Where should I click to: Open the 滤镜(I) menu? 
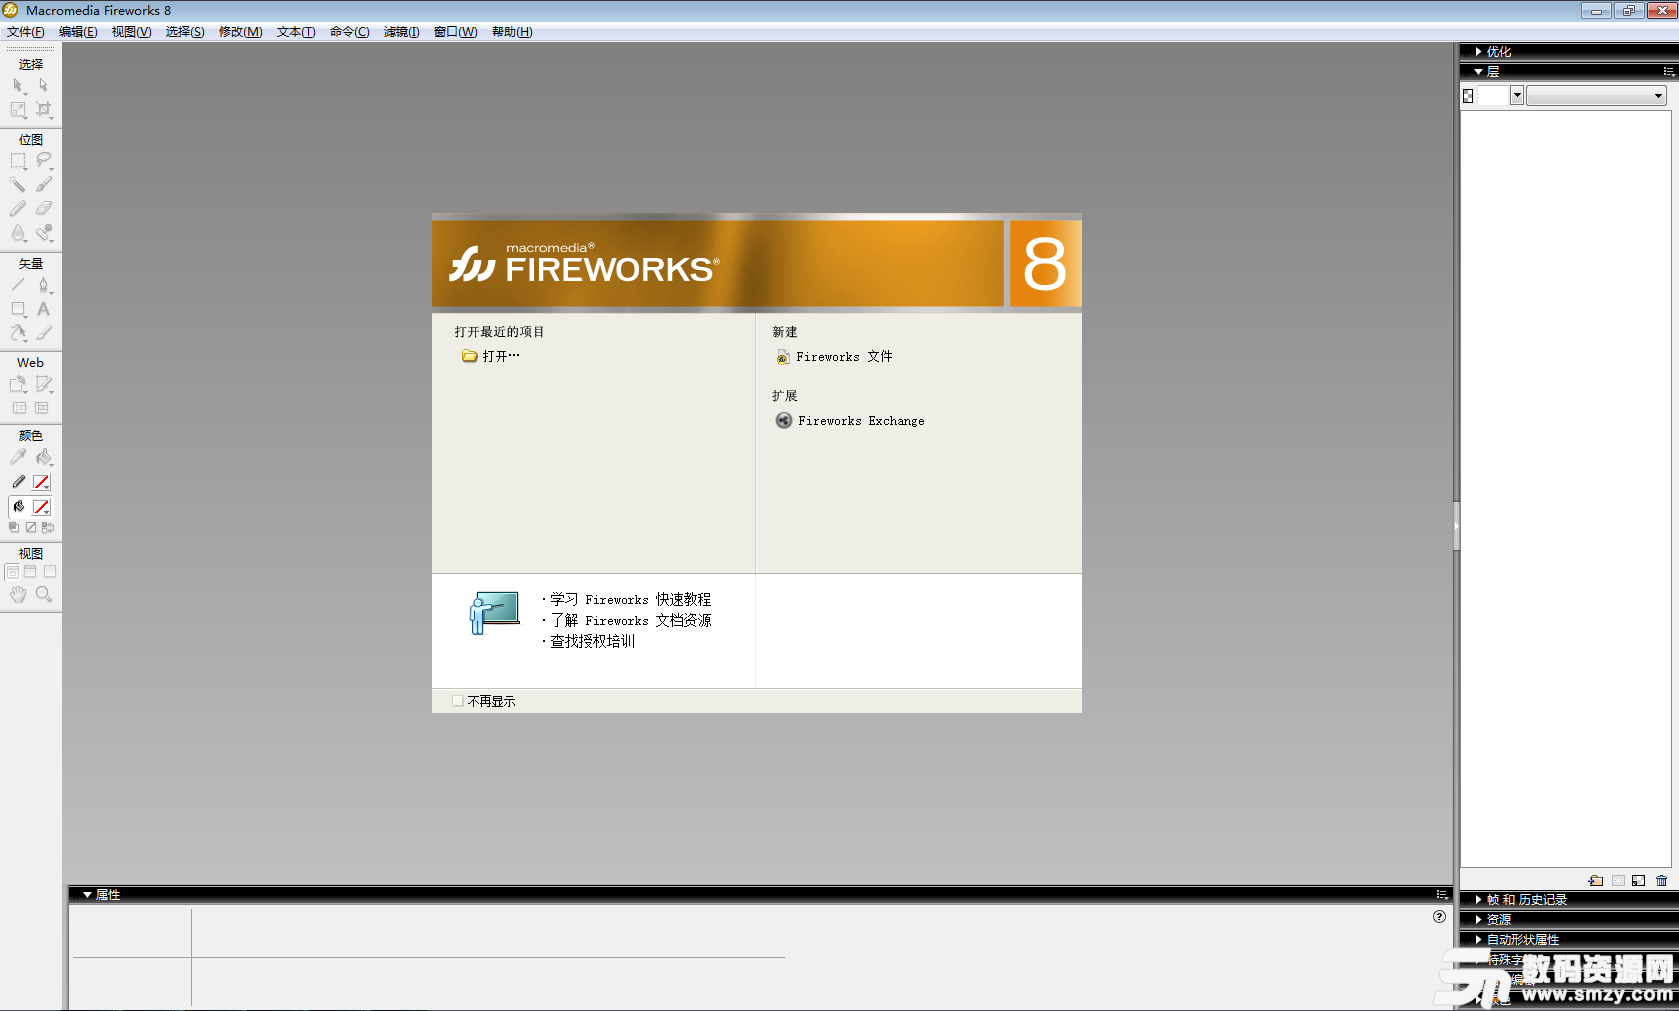click(x=401, y=32)
